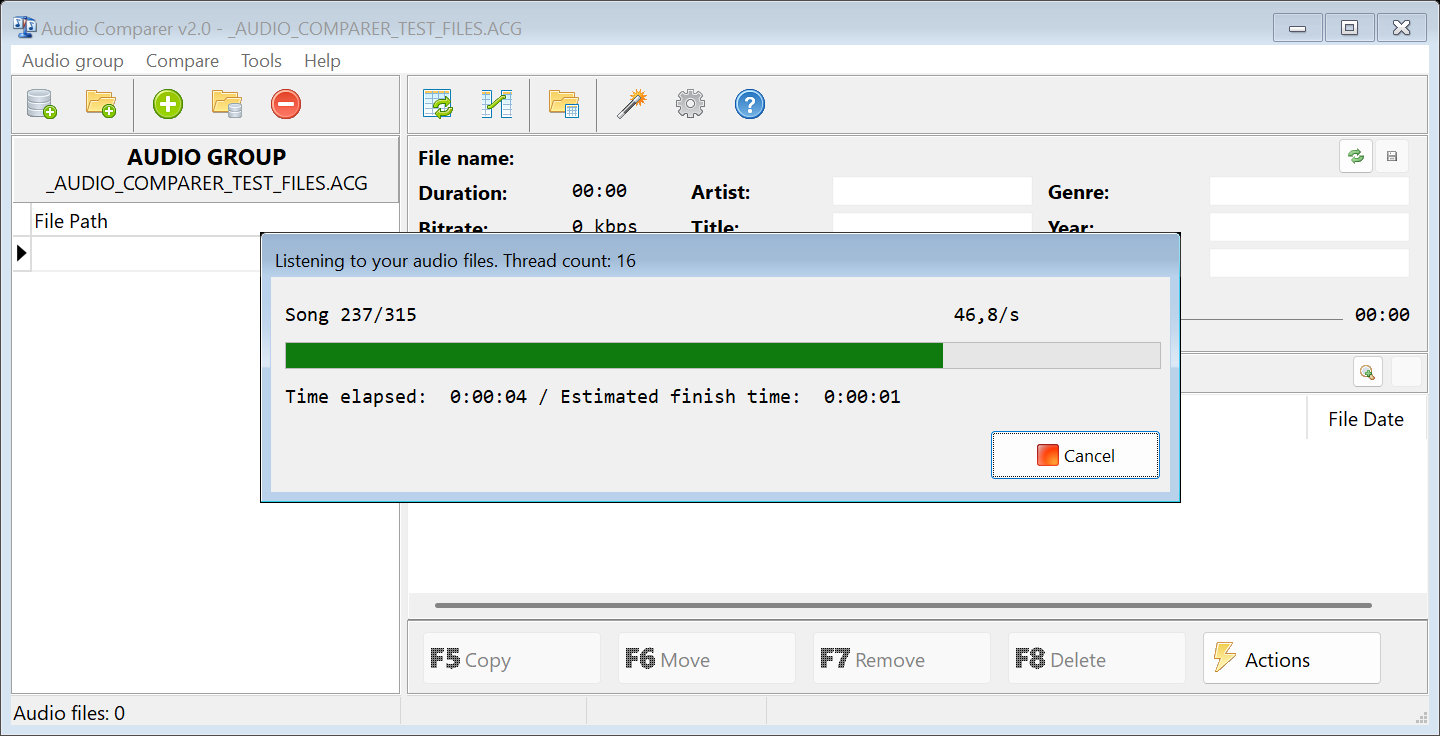Click the Genre input field

1309,192
